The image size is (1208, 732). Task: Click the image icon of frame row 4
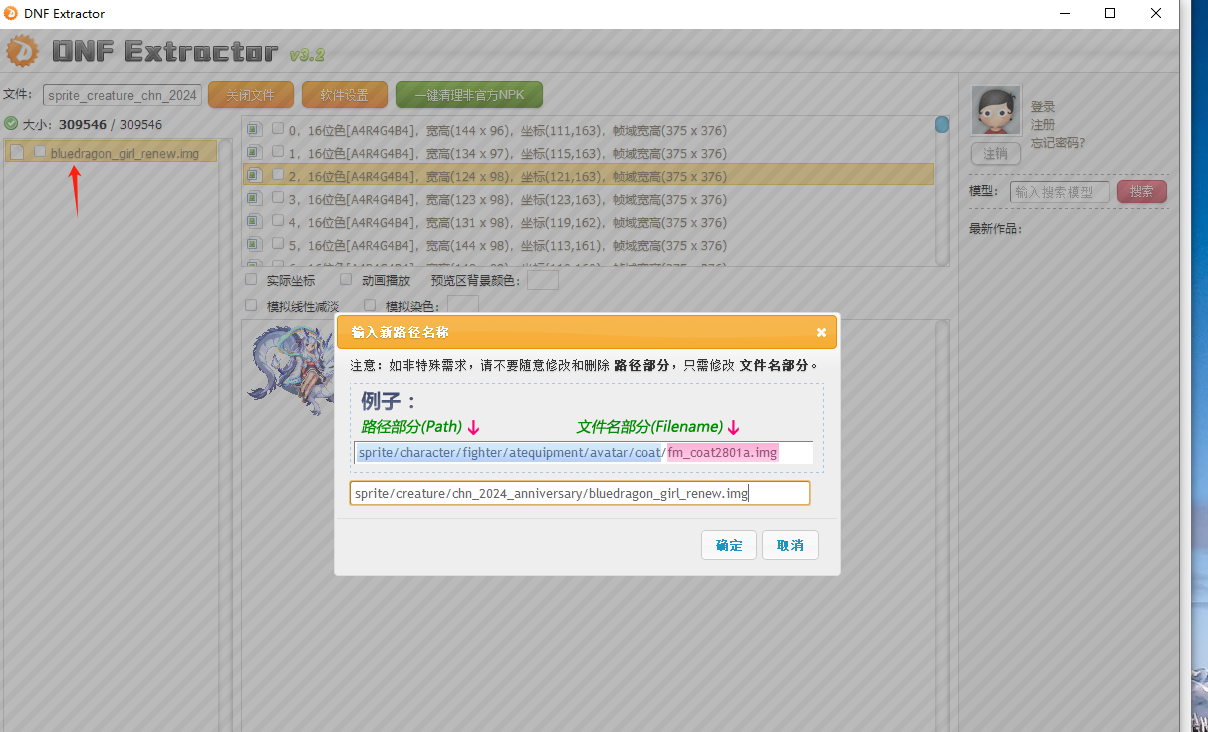tap(254, 221)
